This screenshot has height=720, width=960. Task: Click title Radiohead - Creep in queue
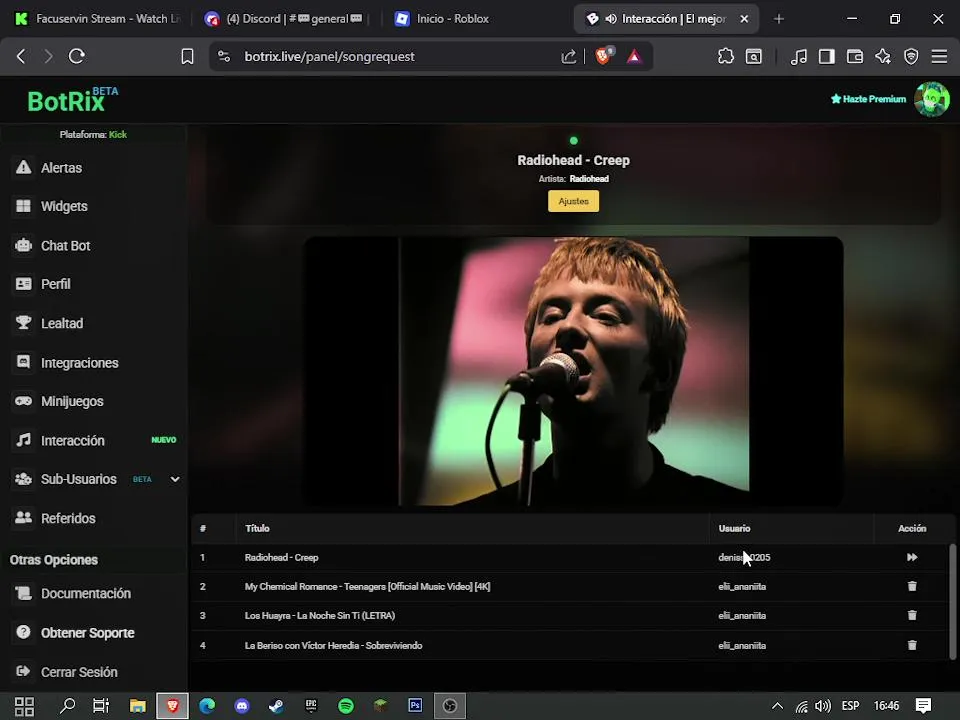(282, 557)
